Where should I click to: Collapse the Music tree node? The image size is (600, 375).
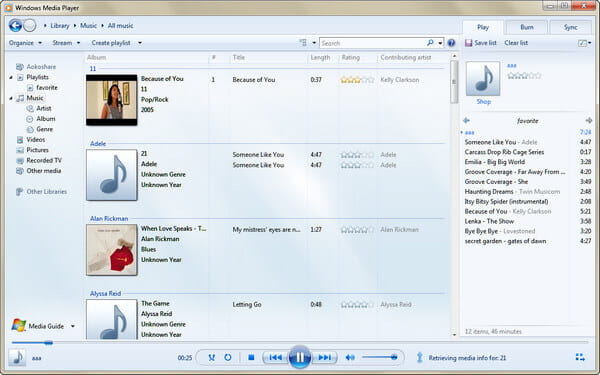pos(11,98)
